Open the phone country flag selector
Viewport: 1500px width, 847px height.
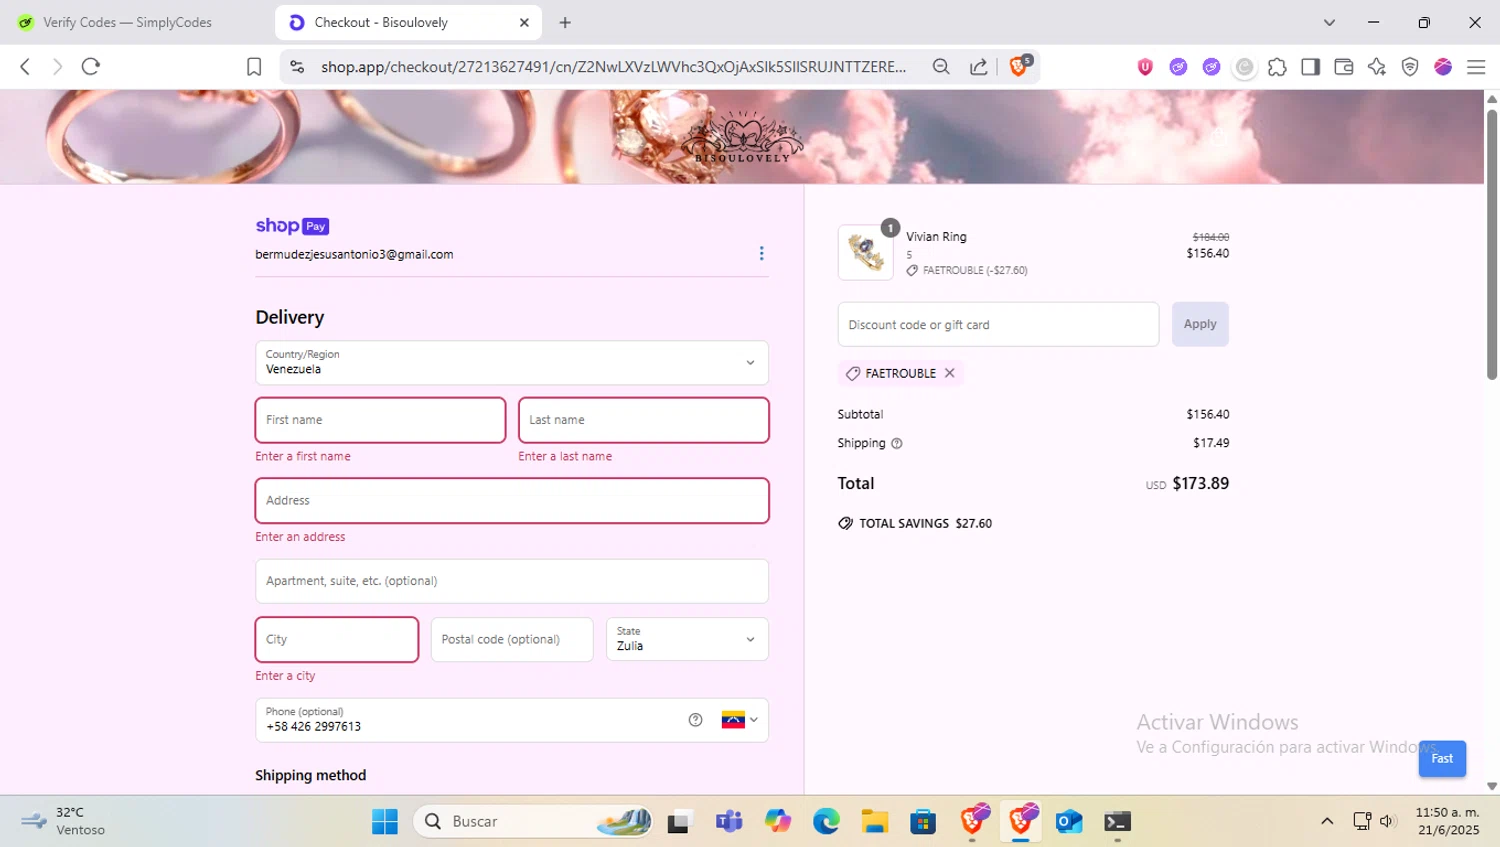(x=740, y=720)
